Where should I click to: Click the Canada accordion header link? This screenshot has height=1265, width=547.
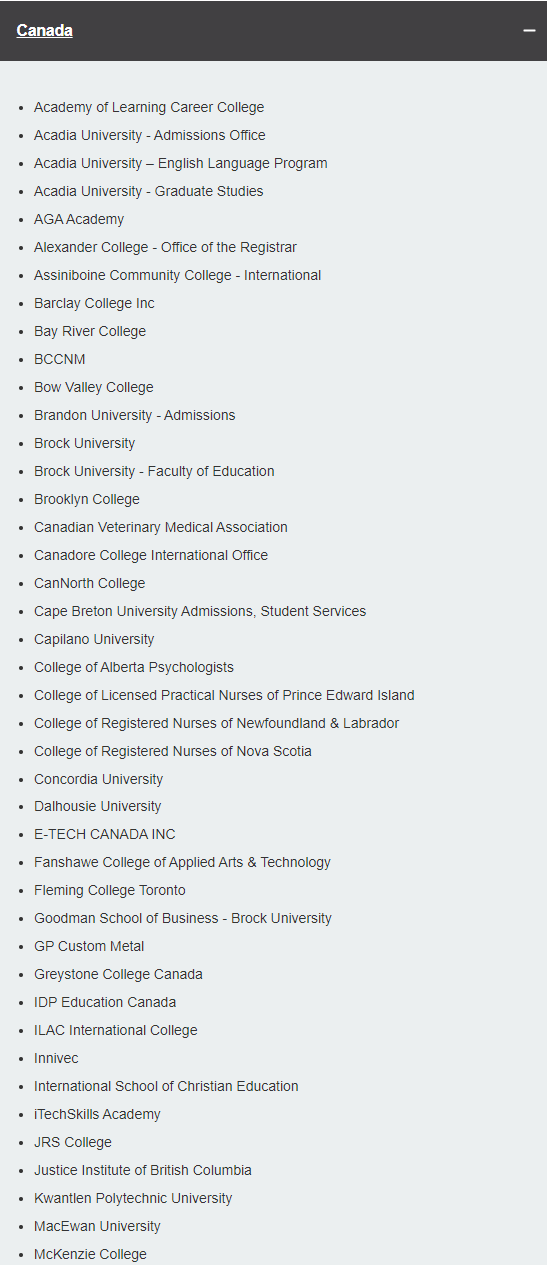44,31
